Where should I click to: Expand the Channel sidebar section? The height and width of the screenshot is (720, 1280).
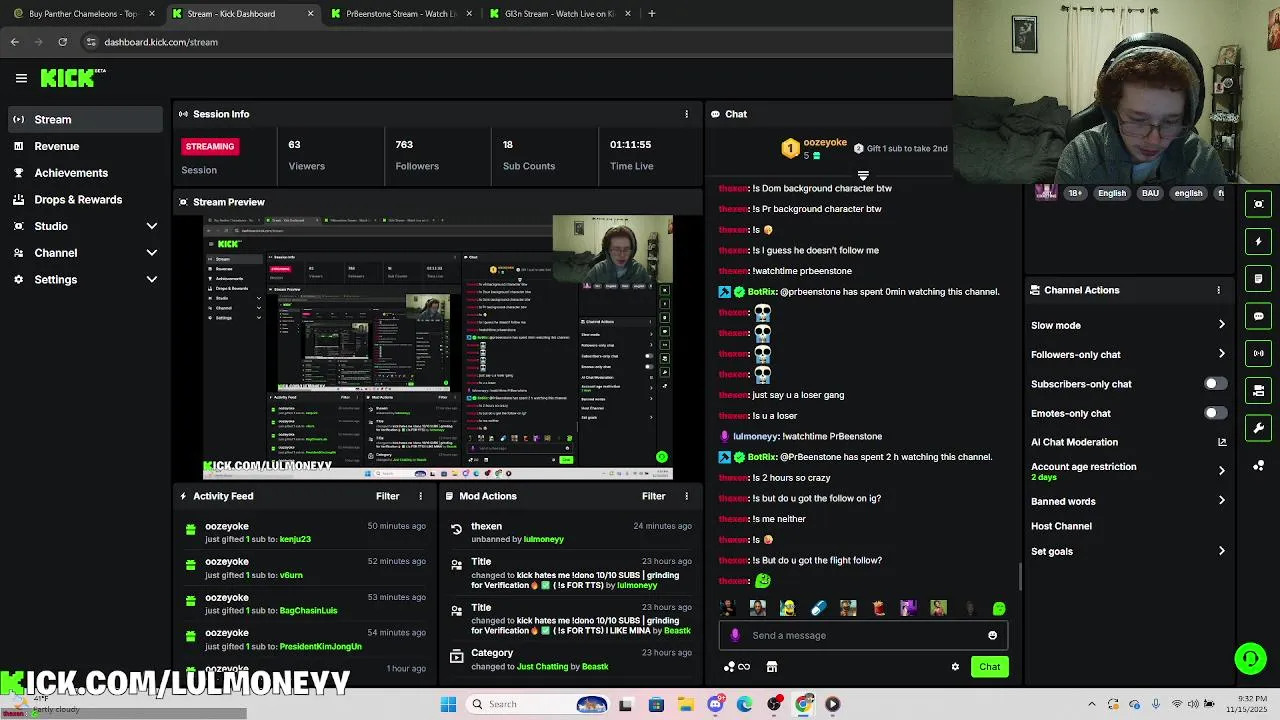152,253
